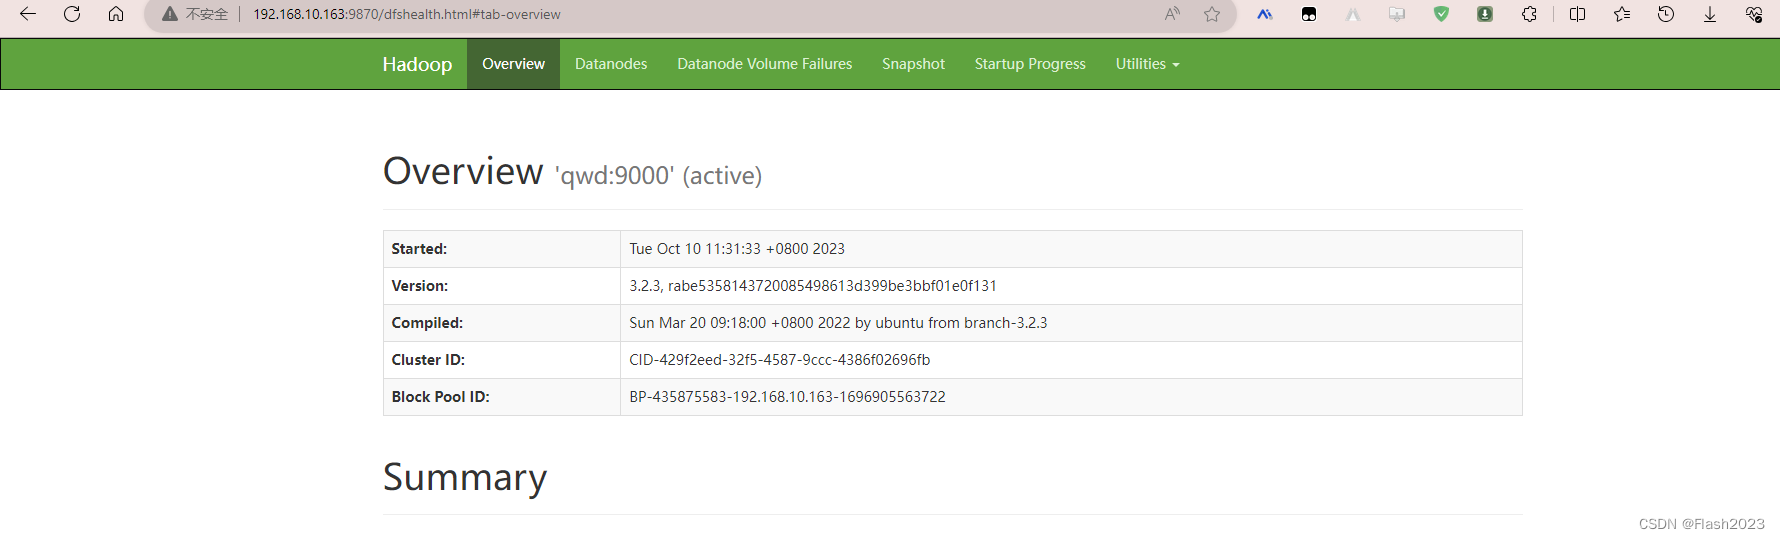The image size is (1780, 539).
Task: Open the green shield adblock extension
Action: (x=1441, y=14)
